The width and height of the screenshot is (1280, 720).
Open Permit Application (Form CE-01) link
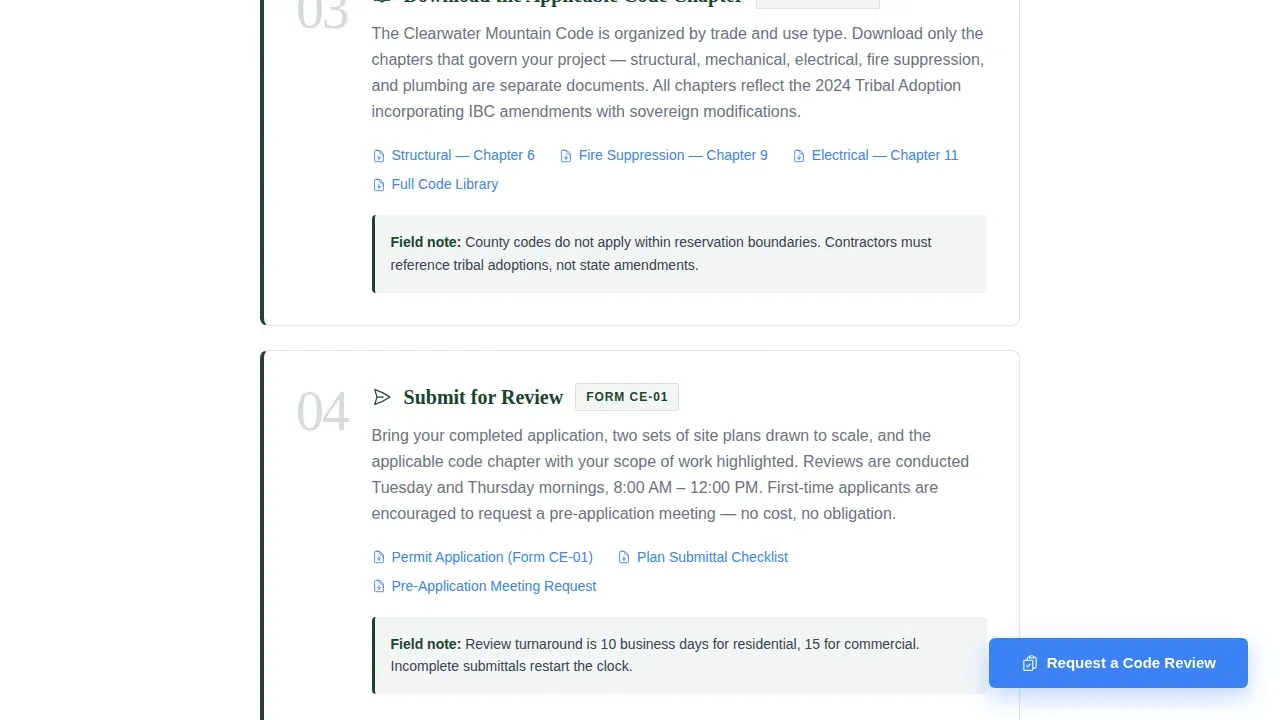pyautogui.click(x=492, y=557)
